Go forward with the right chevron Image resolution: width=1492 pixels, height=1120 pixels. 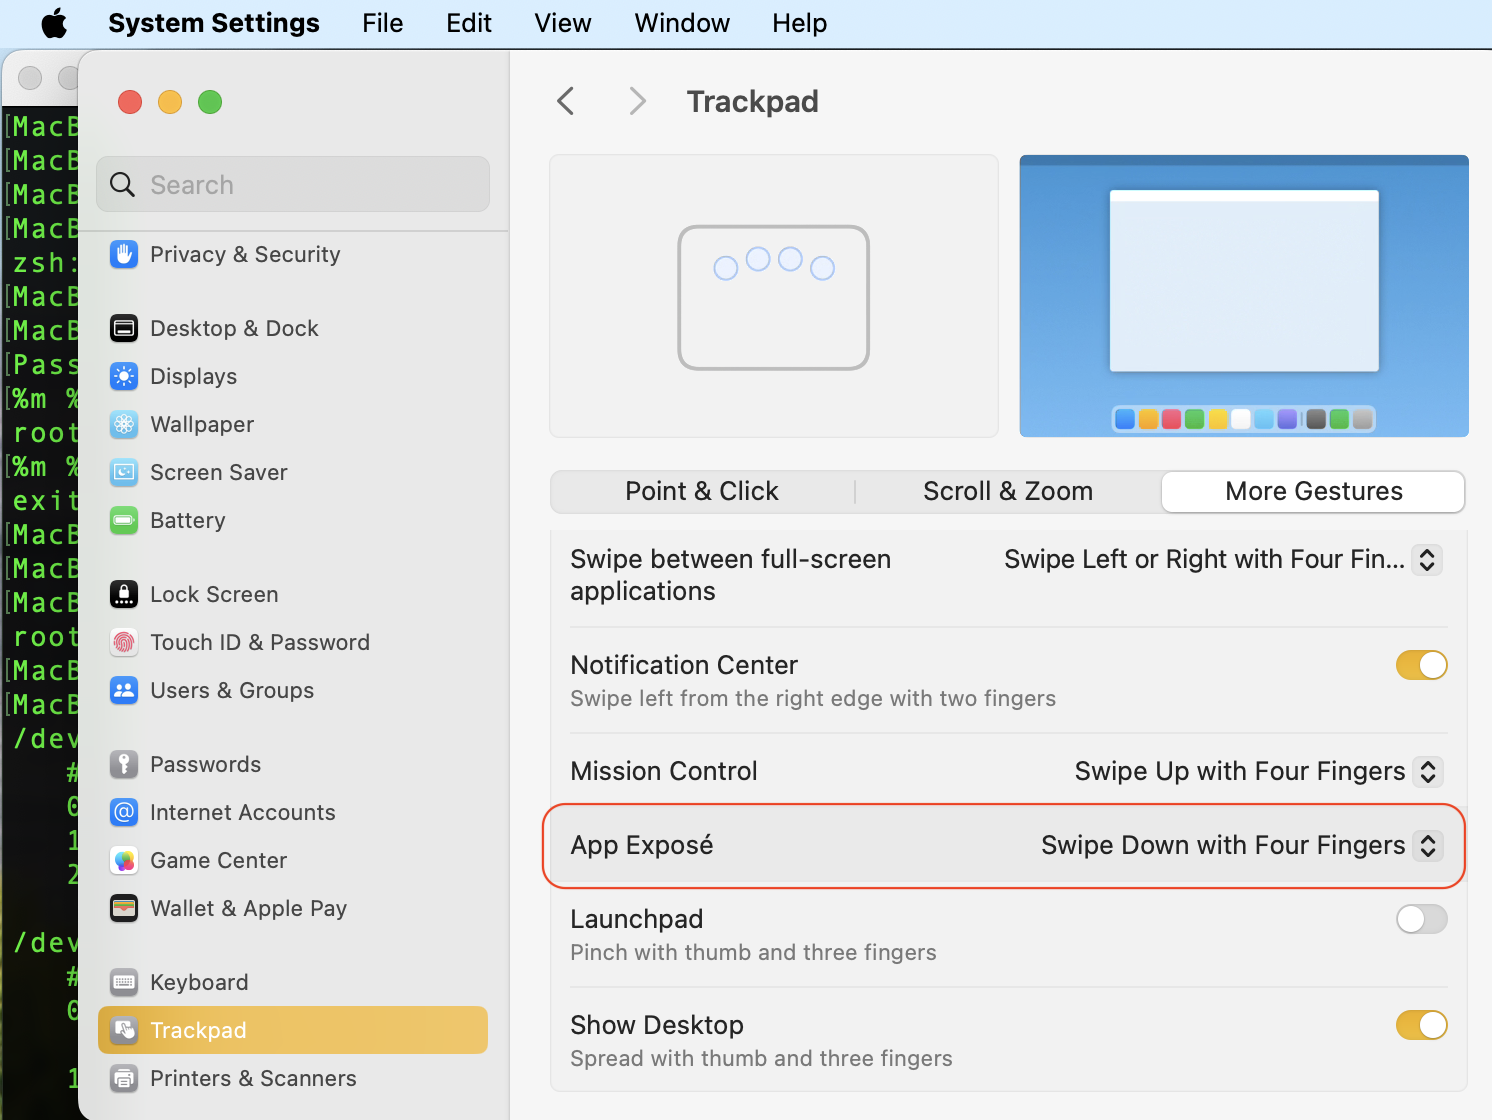point(637,101)
